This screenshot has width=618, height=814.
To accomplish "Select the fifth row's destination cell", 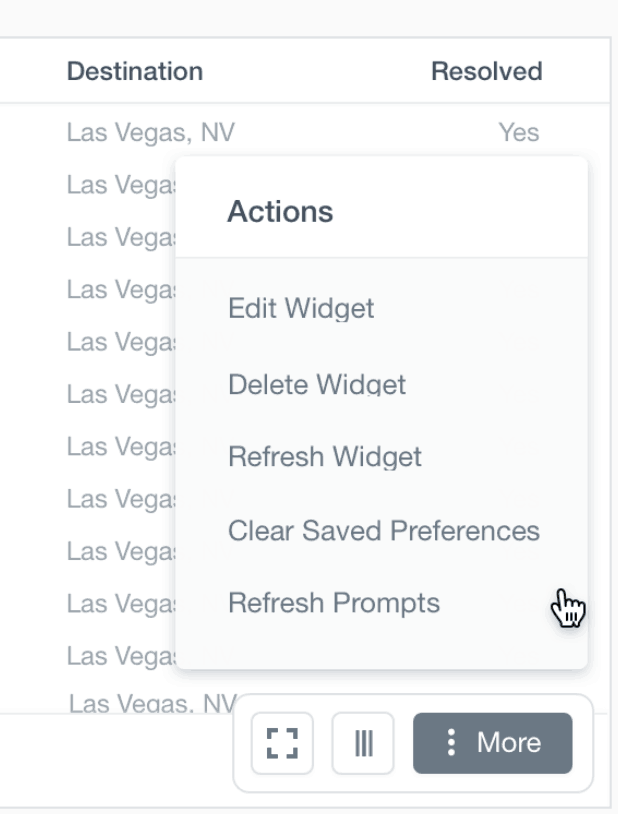I will (120, 341).
